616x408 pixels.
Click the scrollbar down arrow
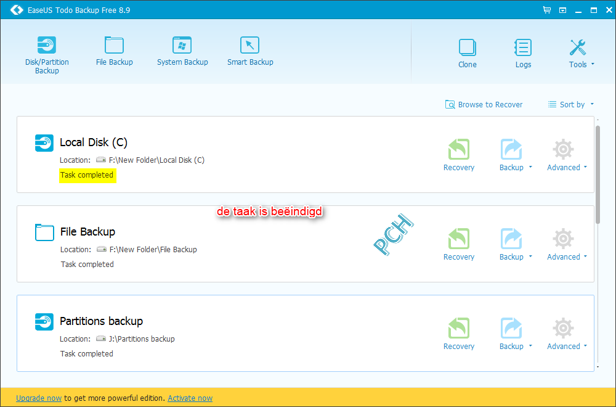(x=598, y=367)
